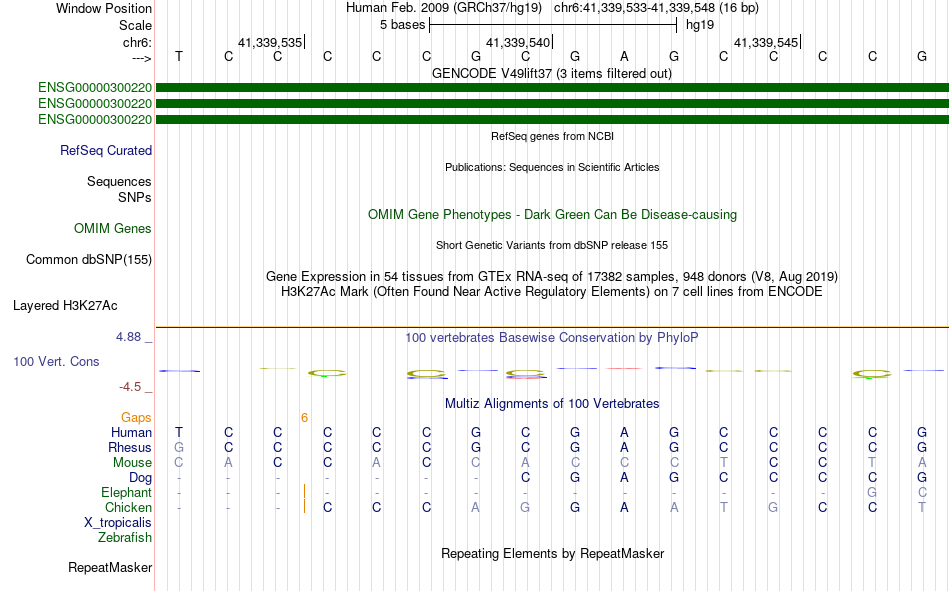Click the orange gap bar in the Chicken row

point(304,506)
